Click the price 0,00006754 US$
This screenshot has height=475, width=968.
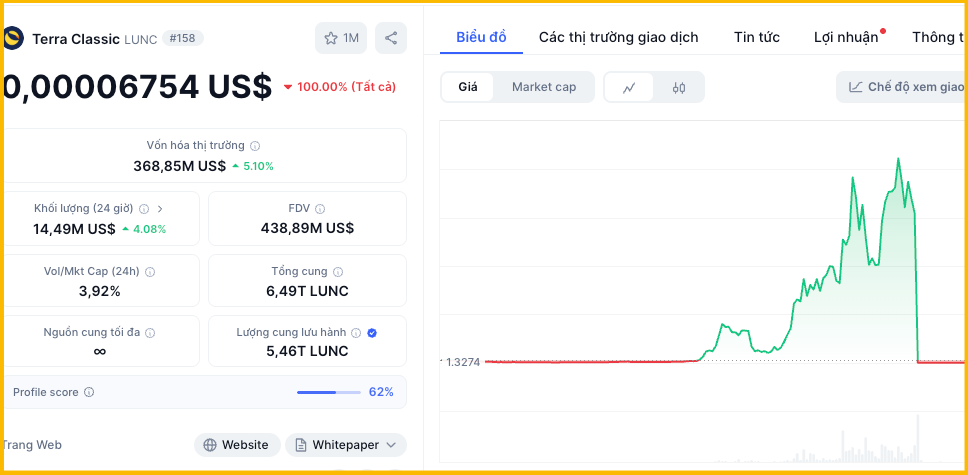pos(136,86)
